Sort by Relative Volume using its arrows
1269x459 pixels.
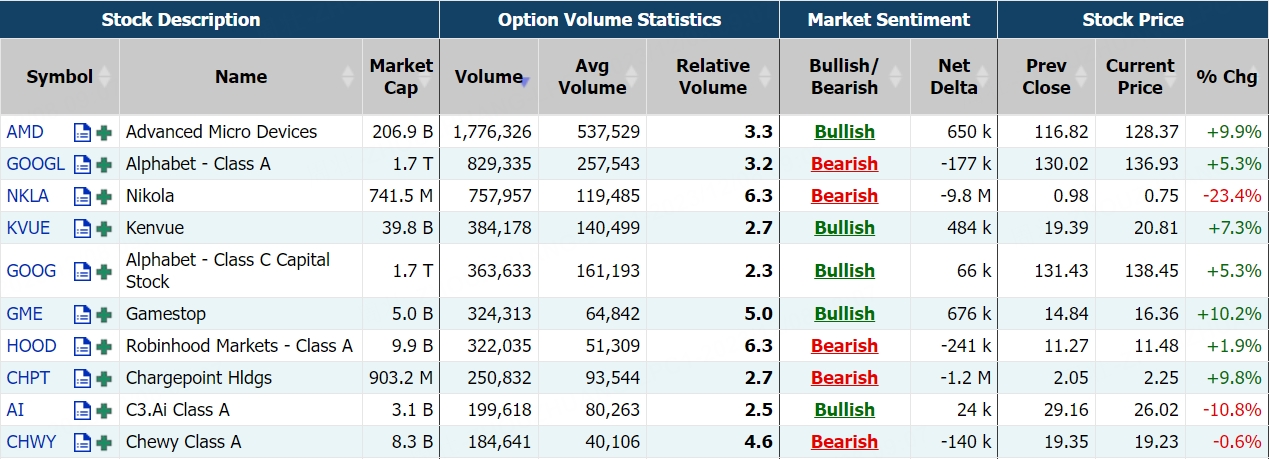(765, 77)
